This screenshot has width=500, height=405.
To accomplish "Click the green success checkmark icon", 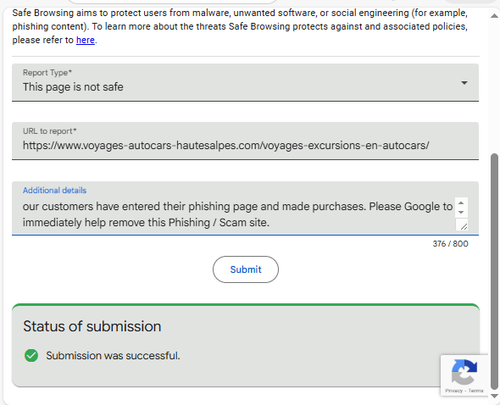I will tap(31, 355).
